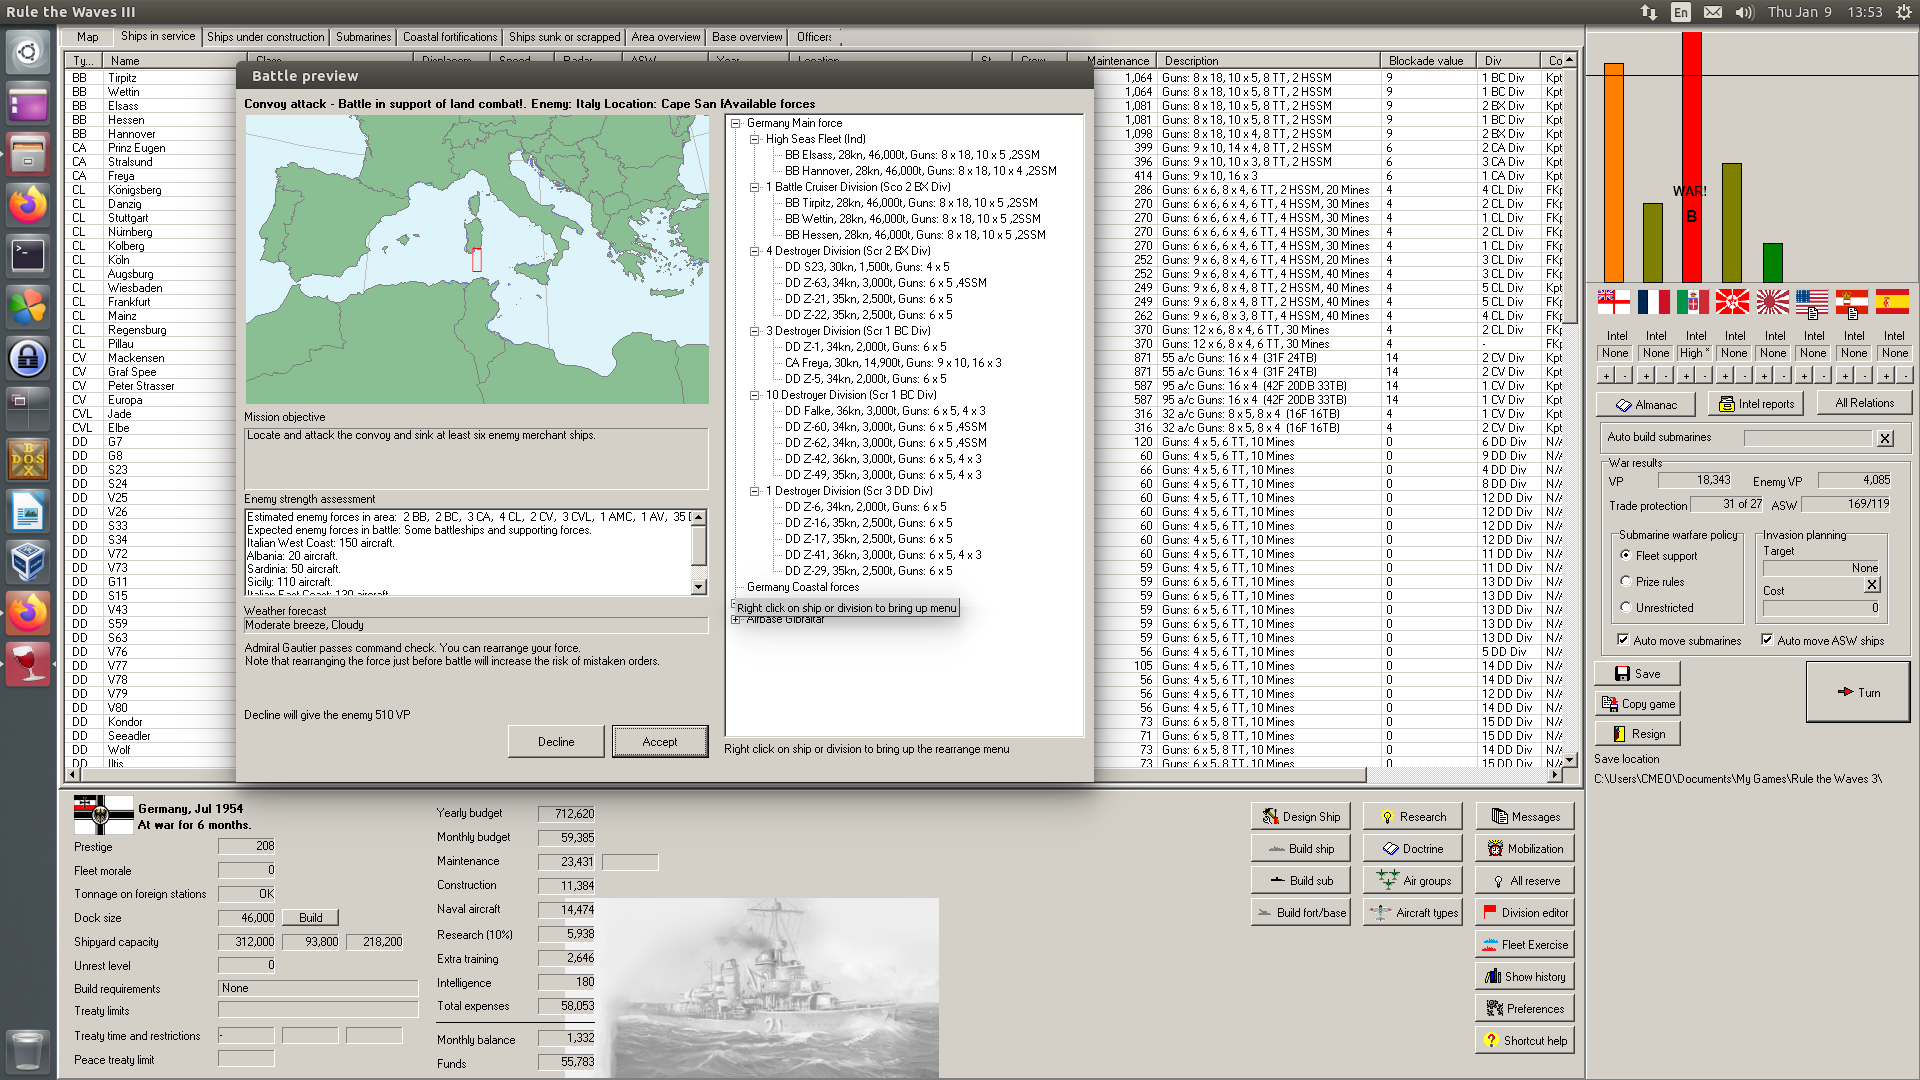The width and height of the screenshot is (1920, 1080).
Task: Click the French tricolor flag
Action: [1653, 301]
